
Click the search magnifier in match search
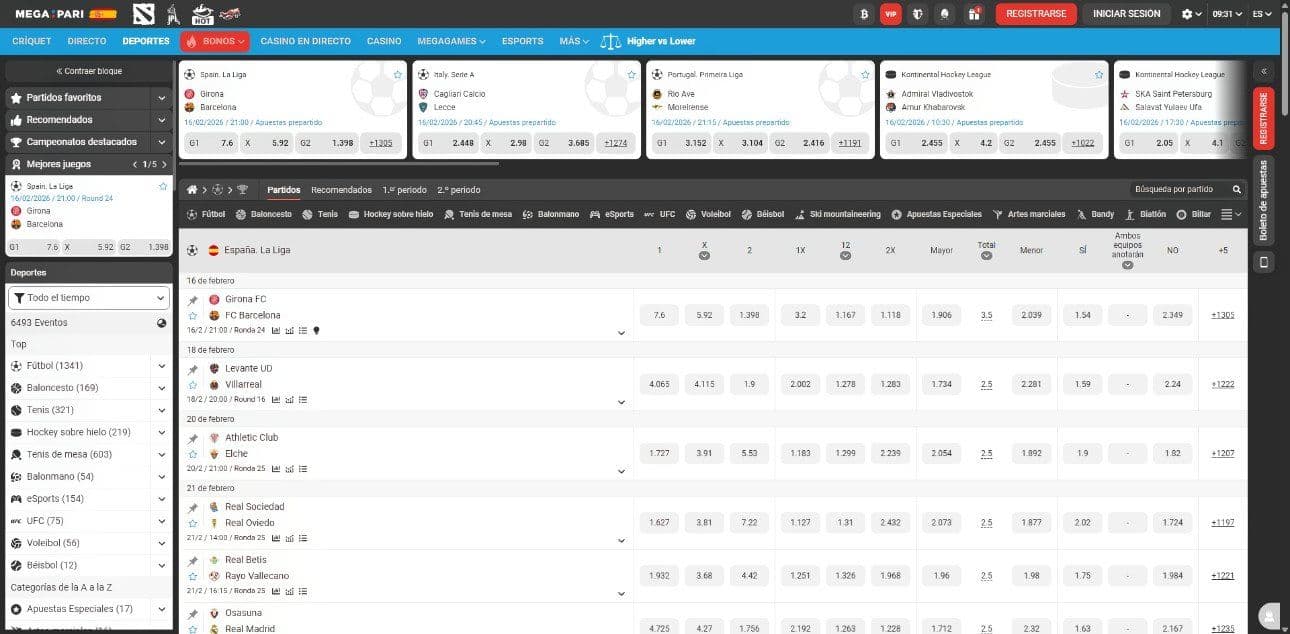coord(1237,190)
